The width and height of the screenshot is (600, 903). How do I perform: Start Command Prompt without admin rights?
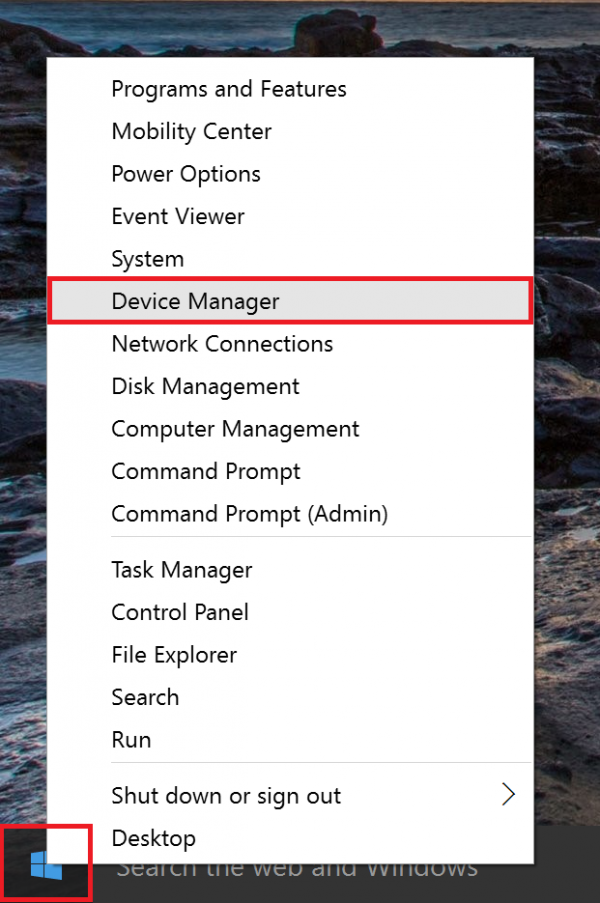[x=206, y=471]
